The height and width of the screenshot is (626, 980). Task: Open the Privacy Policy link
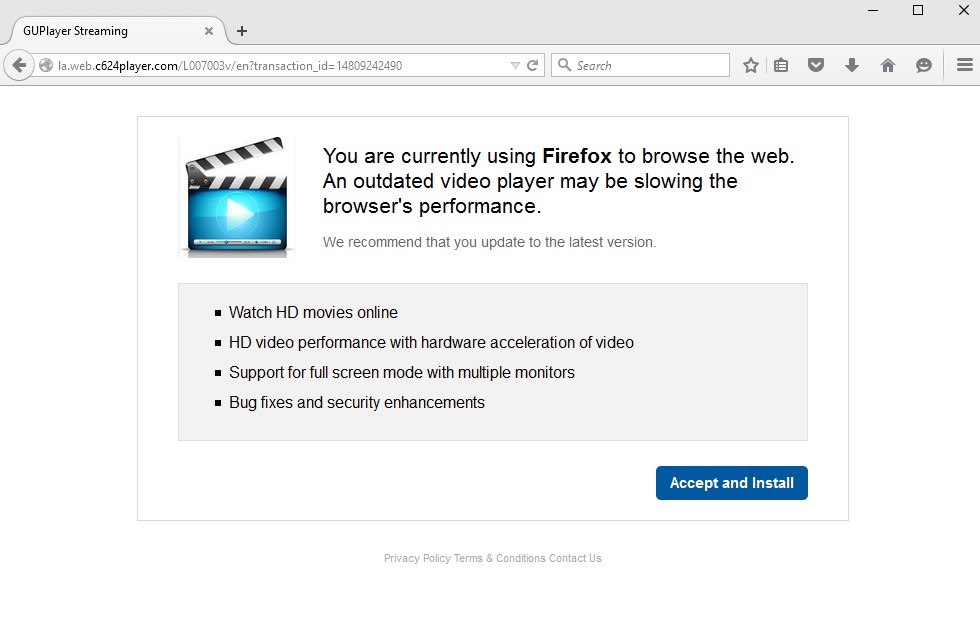click(417, 558)
